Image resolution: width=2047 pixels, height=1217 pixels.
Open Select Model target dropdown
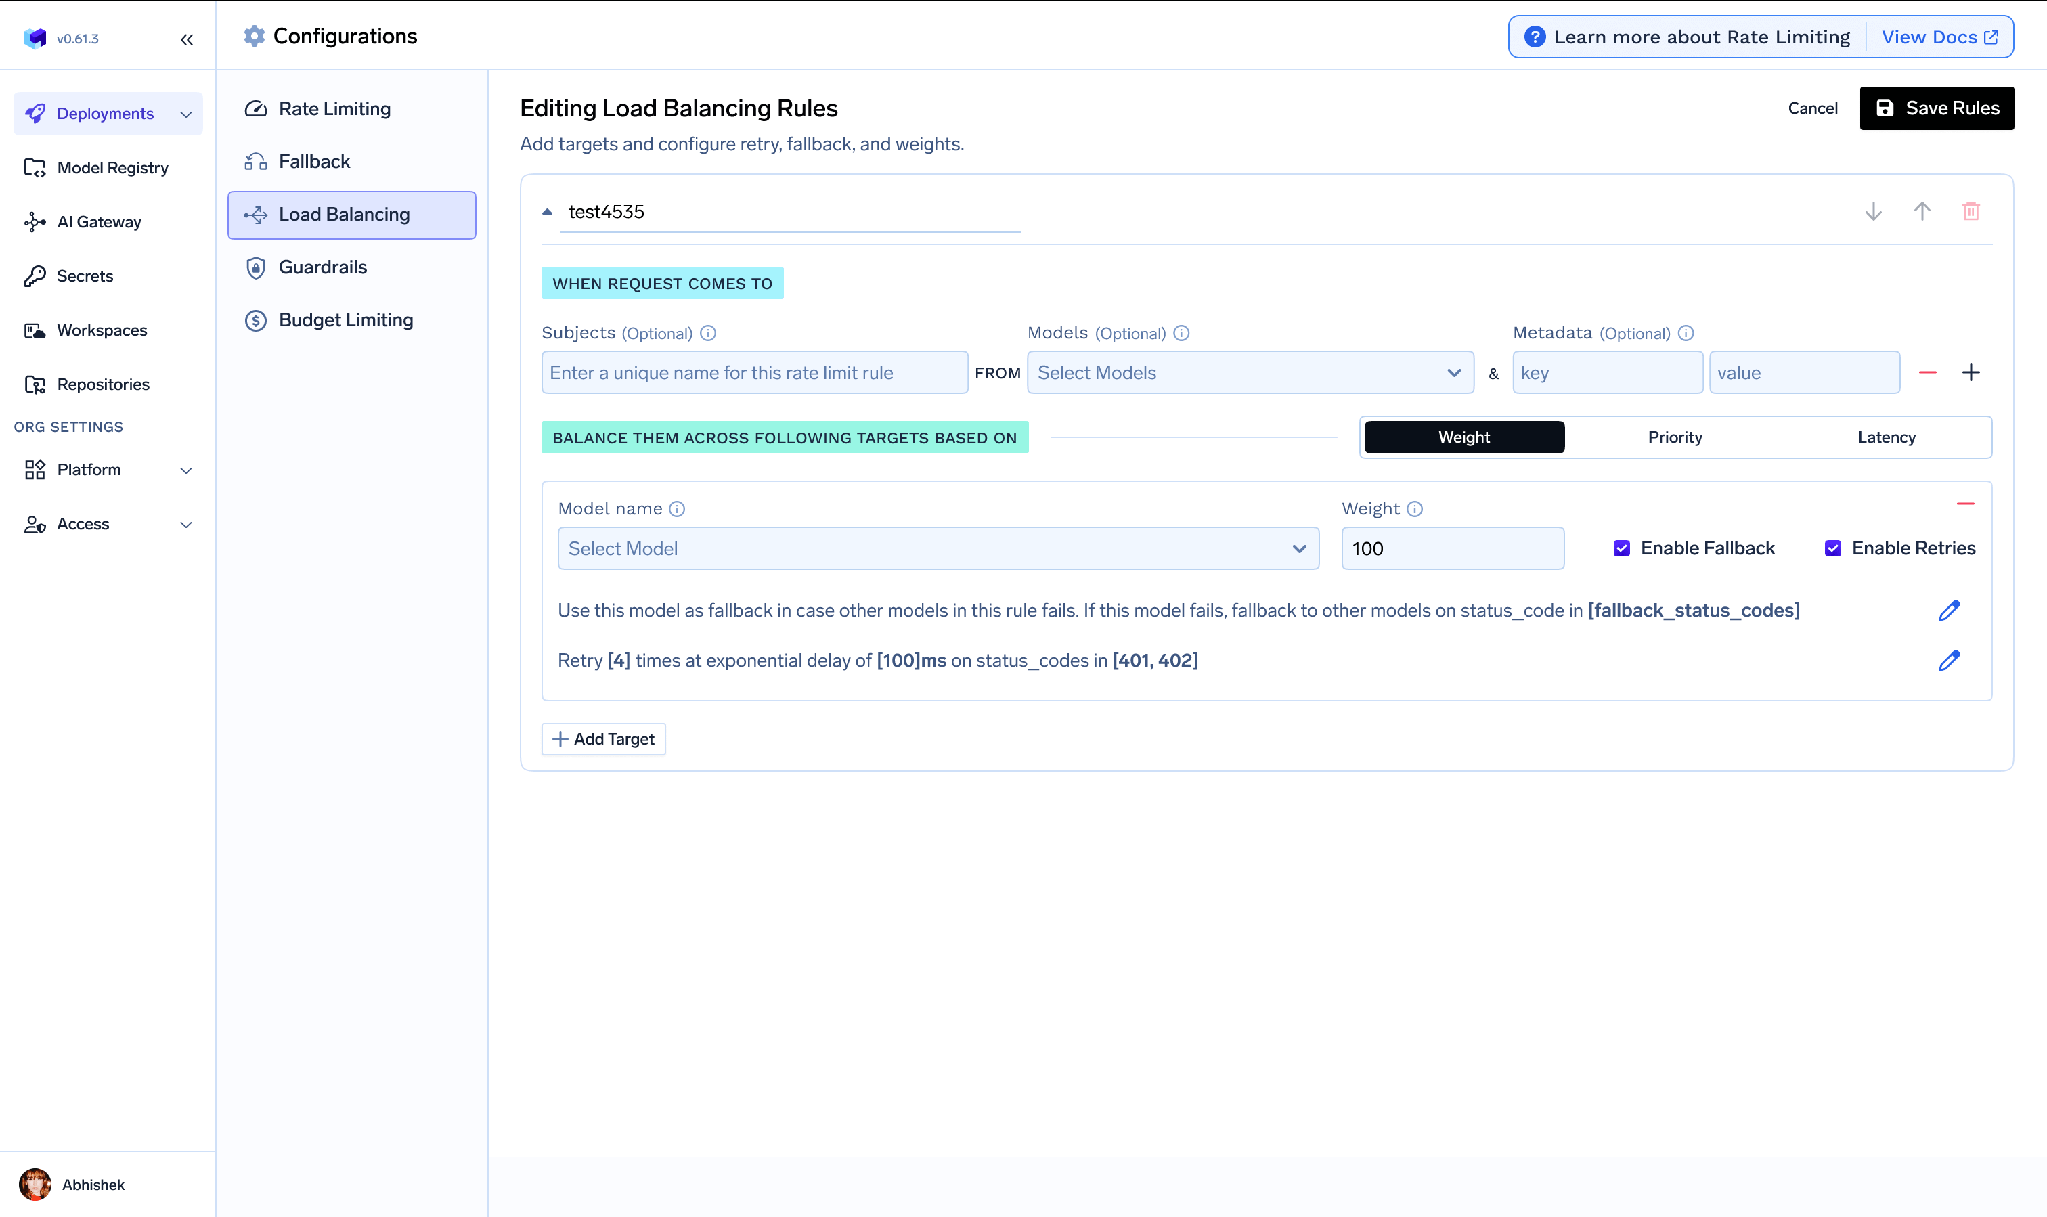(938, 548)
